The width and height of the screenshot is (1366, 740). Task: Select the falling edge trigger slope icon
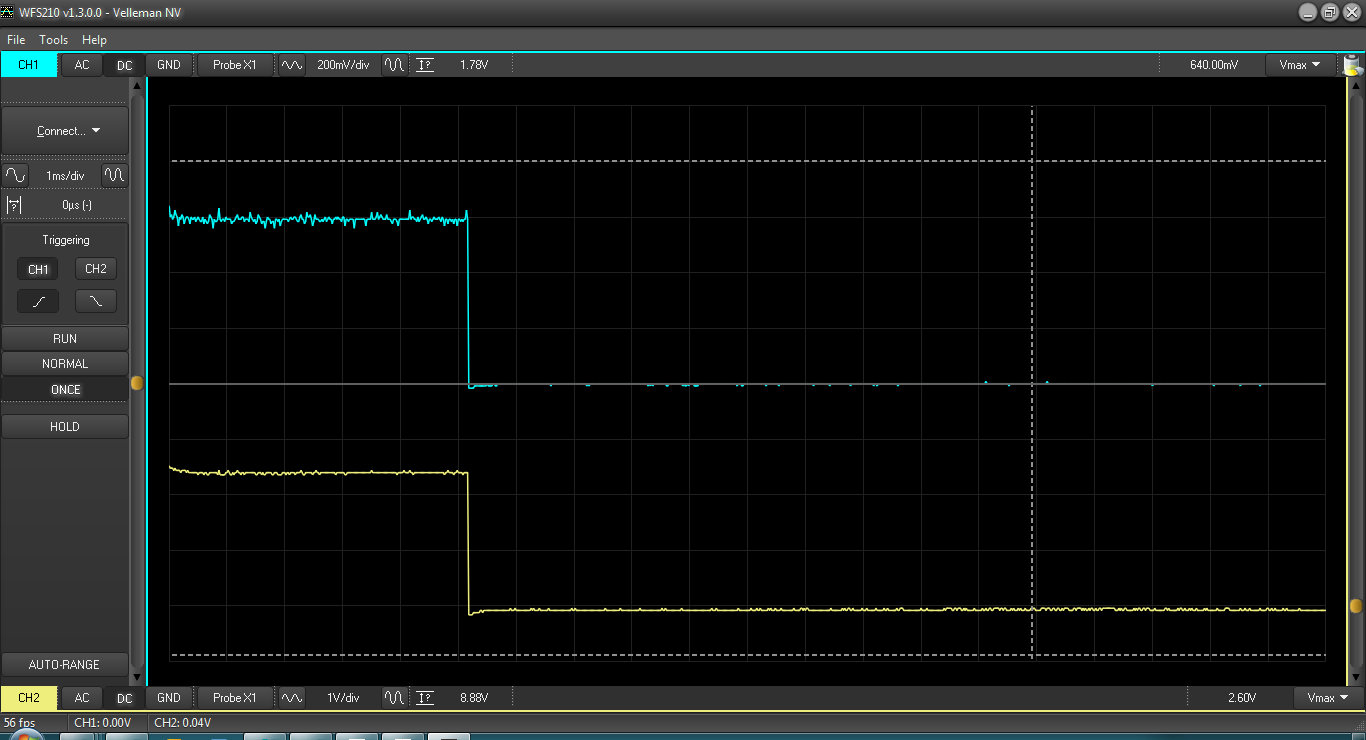[x=96, y=301]
